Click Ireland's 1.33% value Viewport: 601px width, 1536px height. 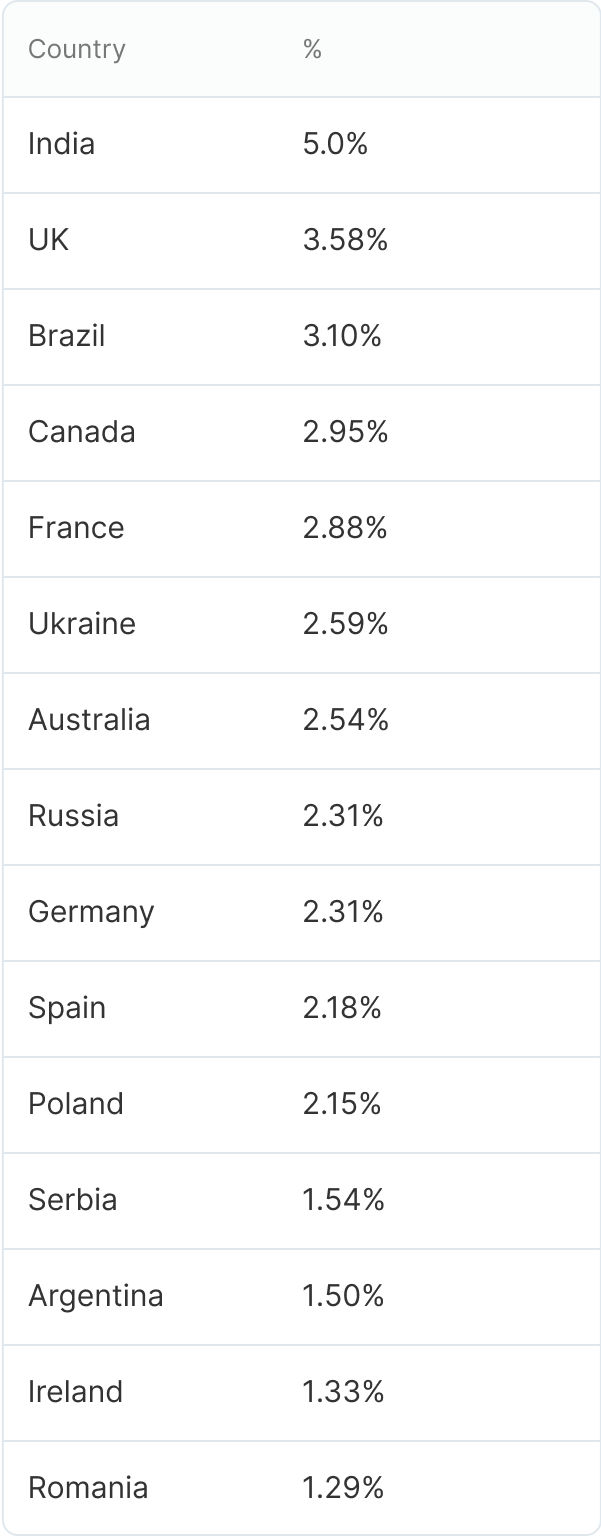(343, 1392)
